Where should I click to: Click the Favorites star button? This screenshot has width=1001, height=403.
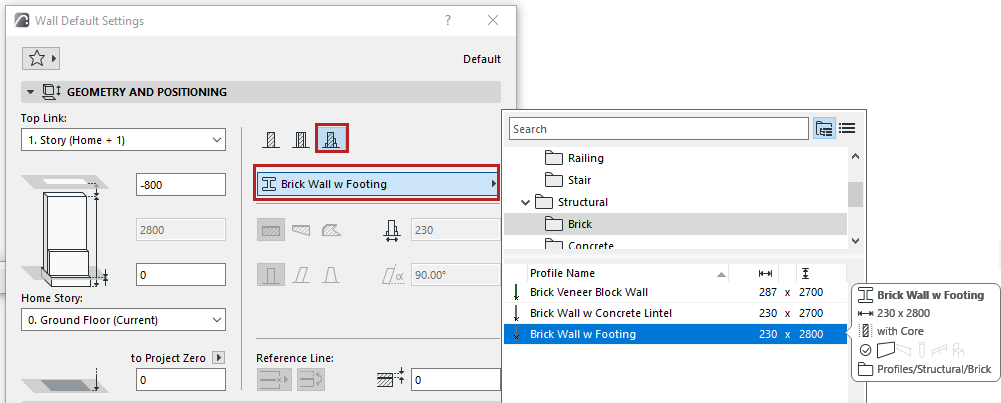[x=41, y=59]
